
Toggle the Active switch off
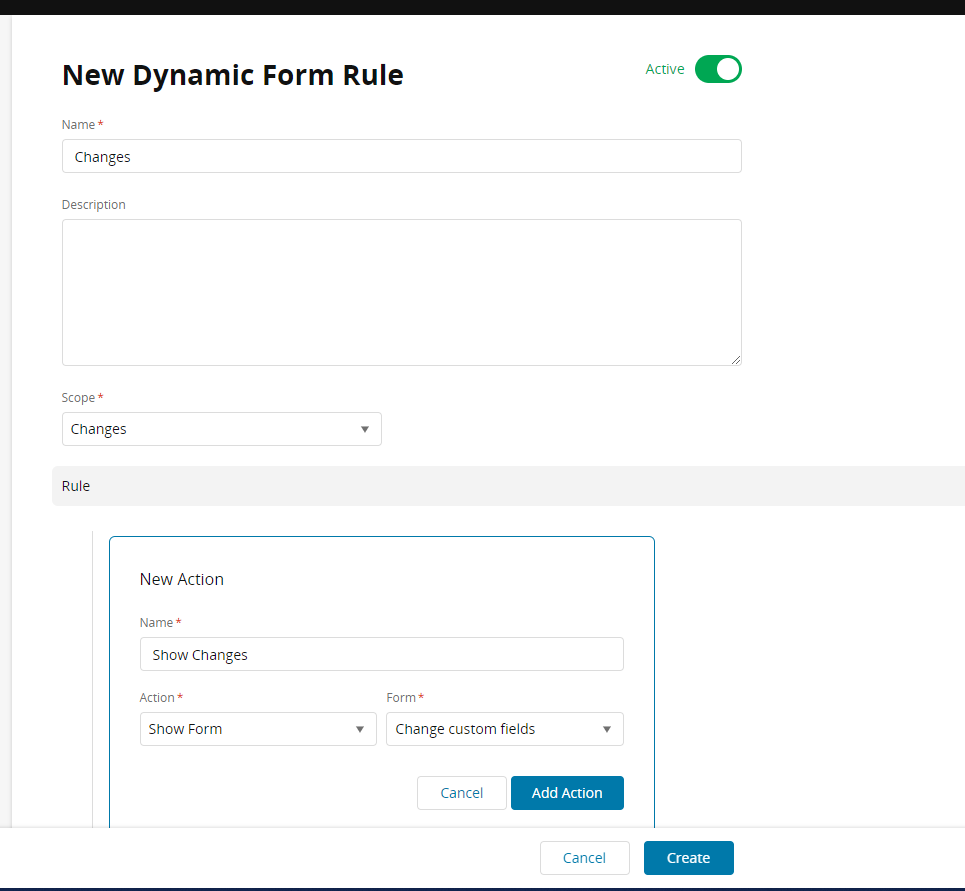pyautogui.click(x=718, y=69)
